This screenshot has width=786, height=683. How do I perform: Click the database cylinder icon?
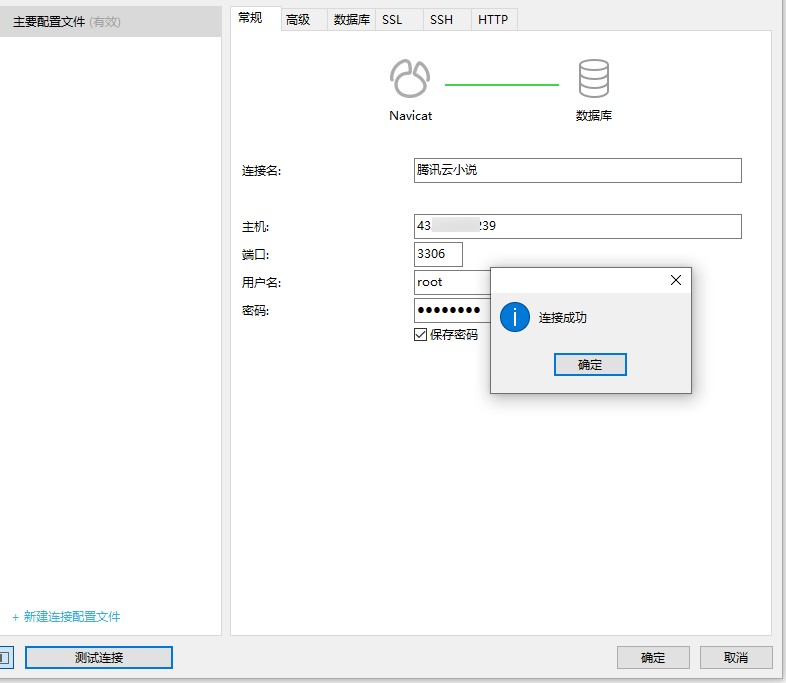pos(594,78)
